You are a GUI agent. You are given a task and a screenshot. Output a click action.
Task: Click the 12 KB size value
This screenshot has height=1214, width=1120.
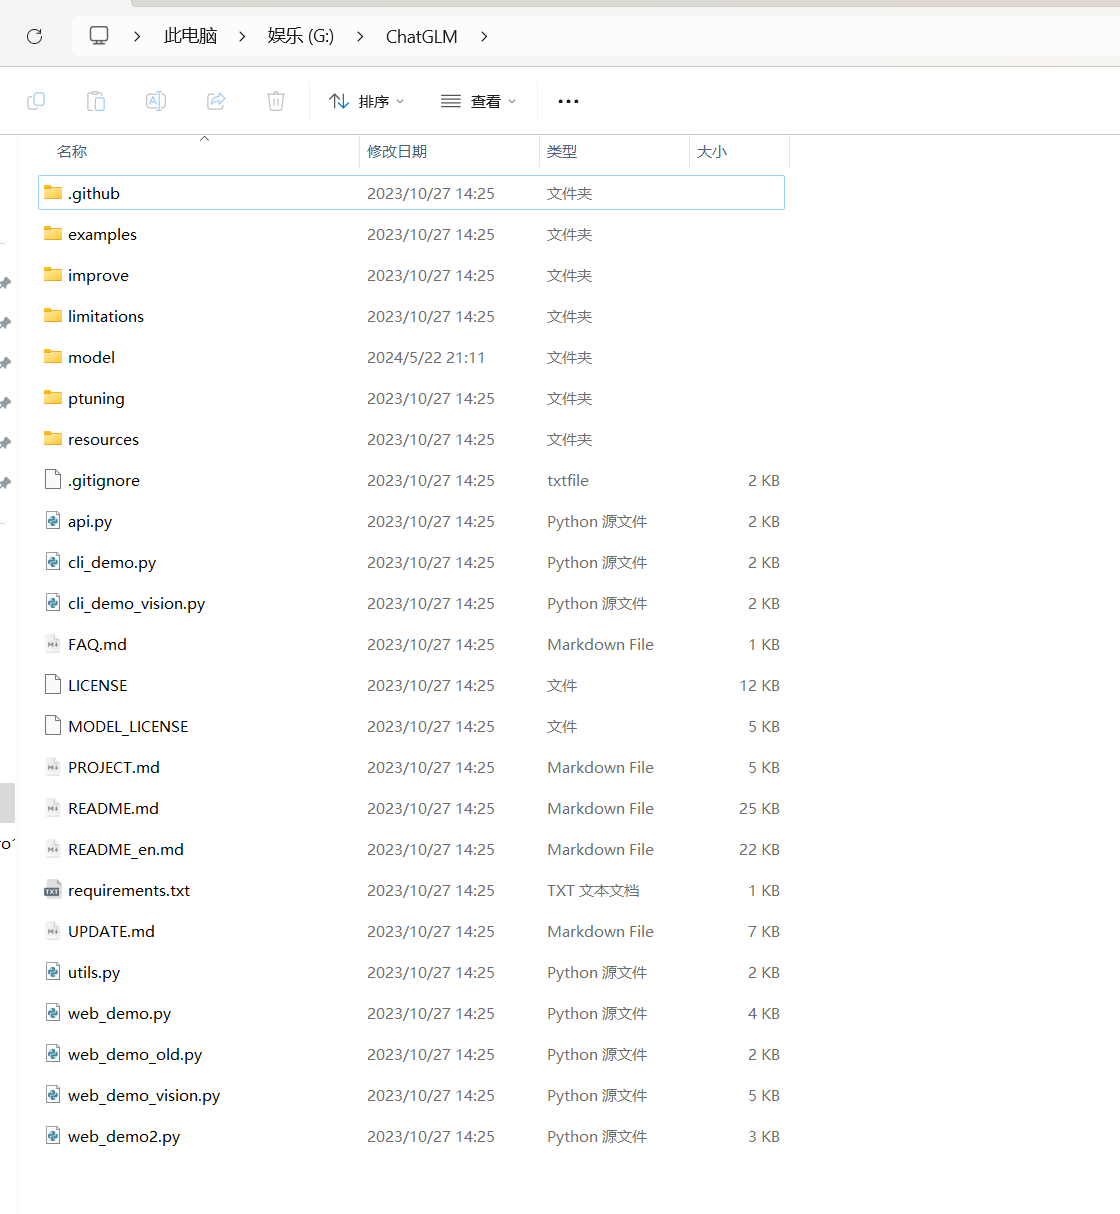click(759, 685)
